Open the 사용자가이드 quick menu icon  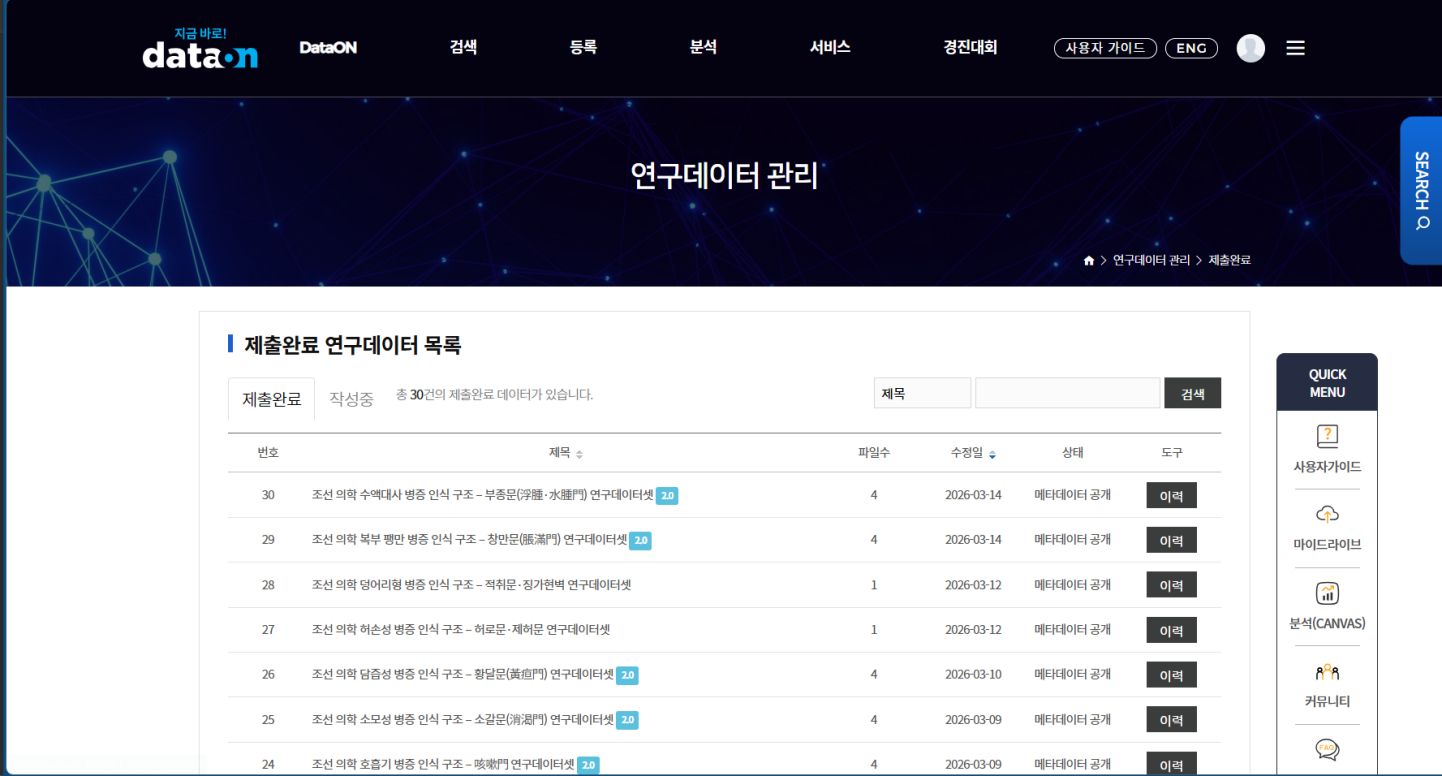[x=1326, y=435]
